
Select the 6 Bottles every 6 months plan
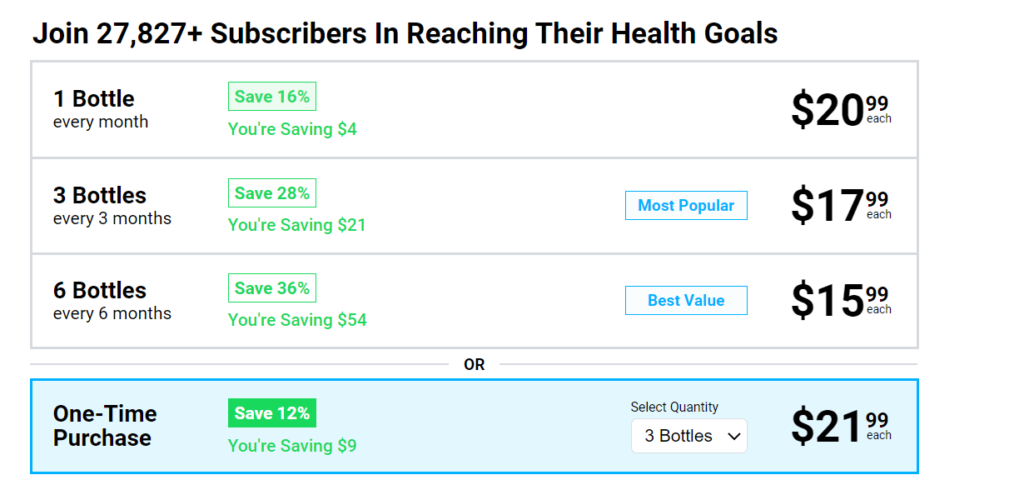[x=112, y=300]
